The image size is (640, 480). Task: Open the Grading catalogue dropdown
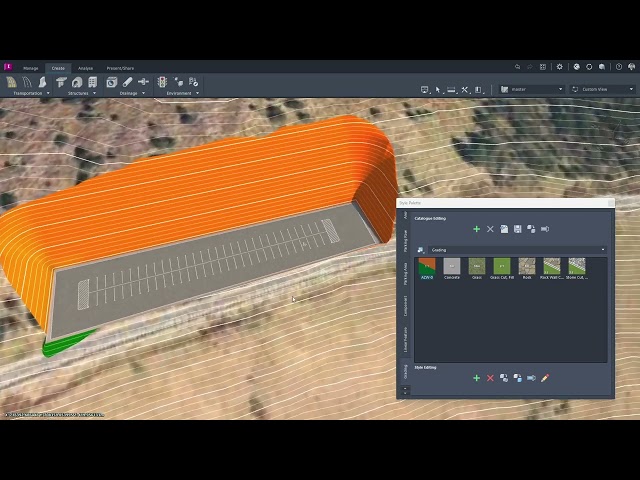pyautogui.click(x=518, y=250)
